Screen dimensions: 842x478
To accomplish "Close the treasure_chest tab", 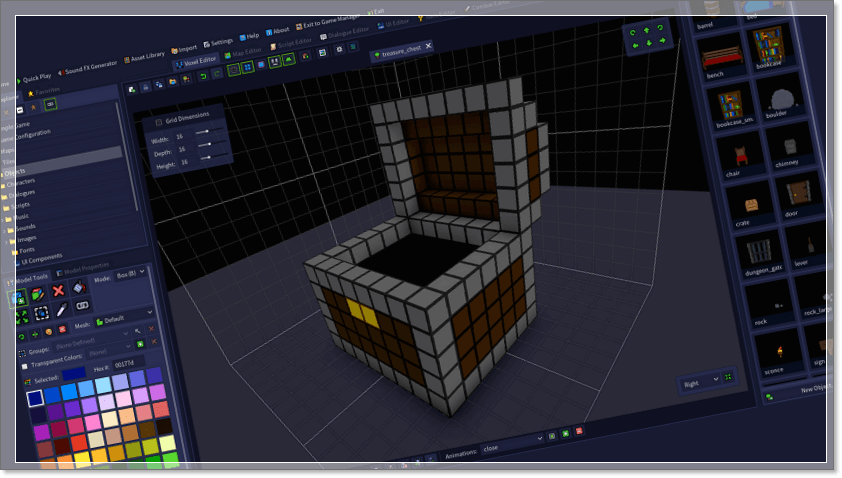I will pyautogui.click(x=428, y=46).
